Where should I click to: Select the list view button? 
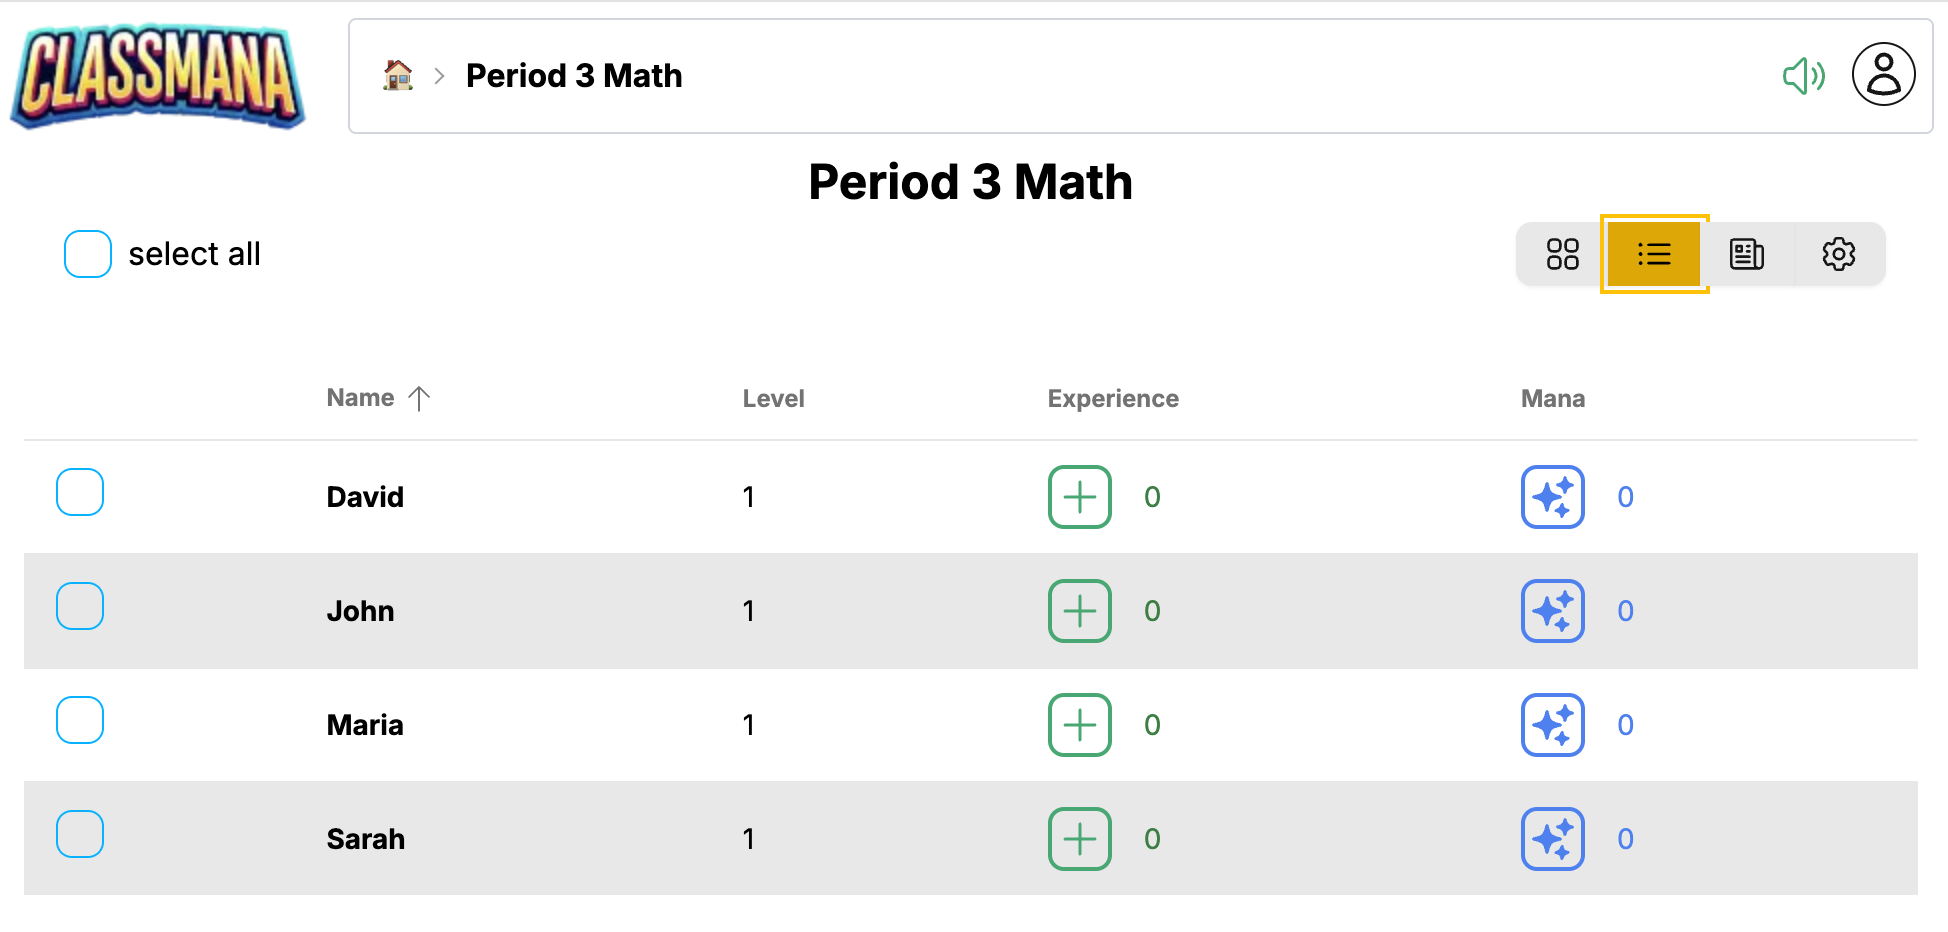(1654, 254)
